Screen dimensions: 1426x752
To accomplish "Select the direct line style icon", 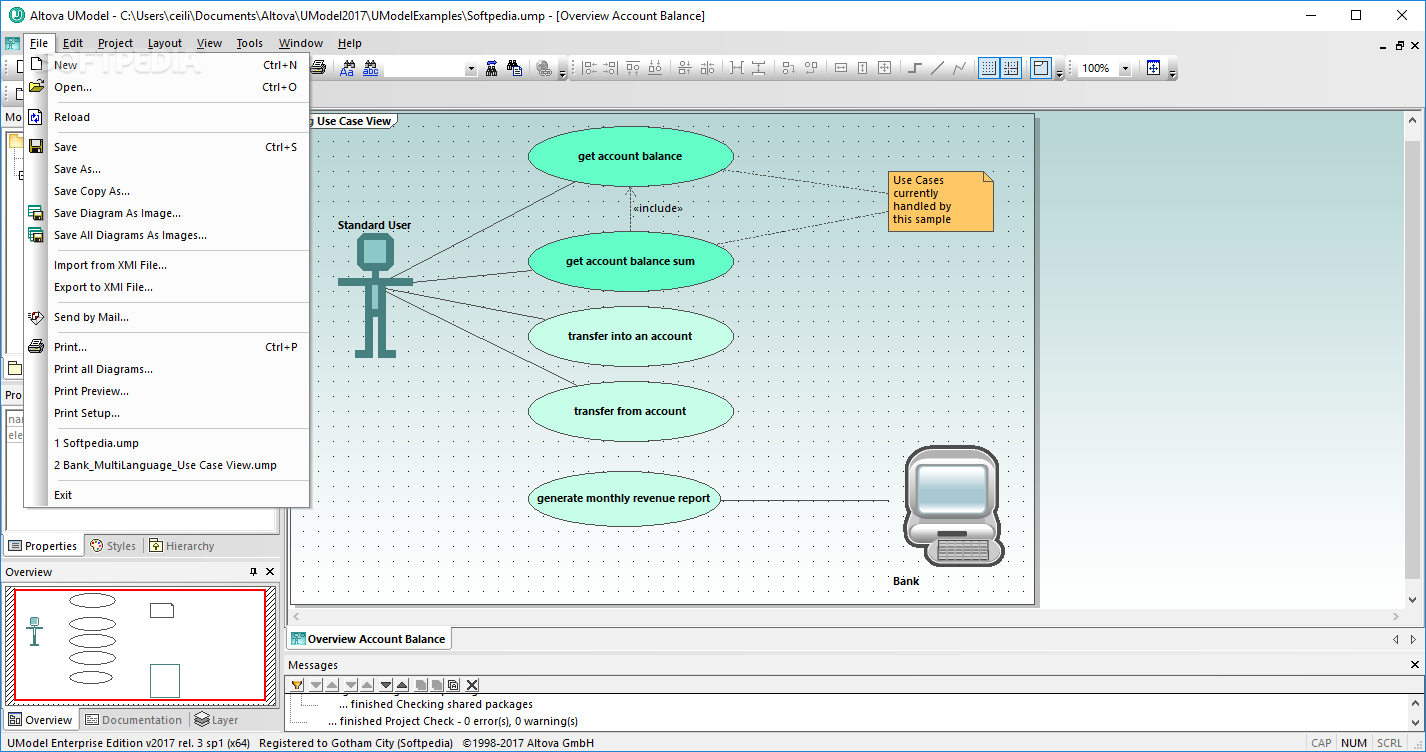I will pos(937,68).
